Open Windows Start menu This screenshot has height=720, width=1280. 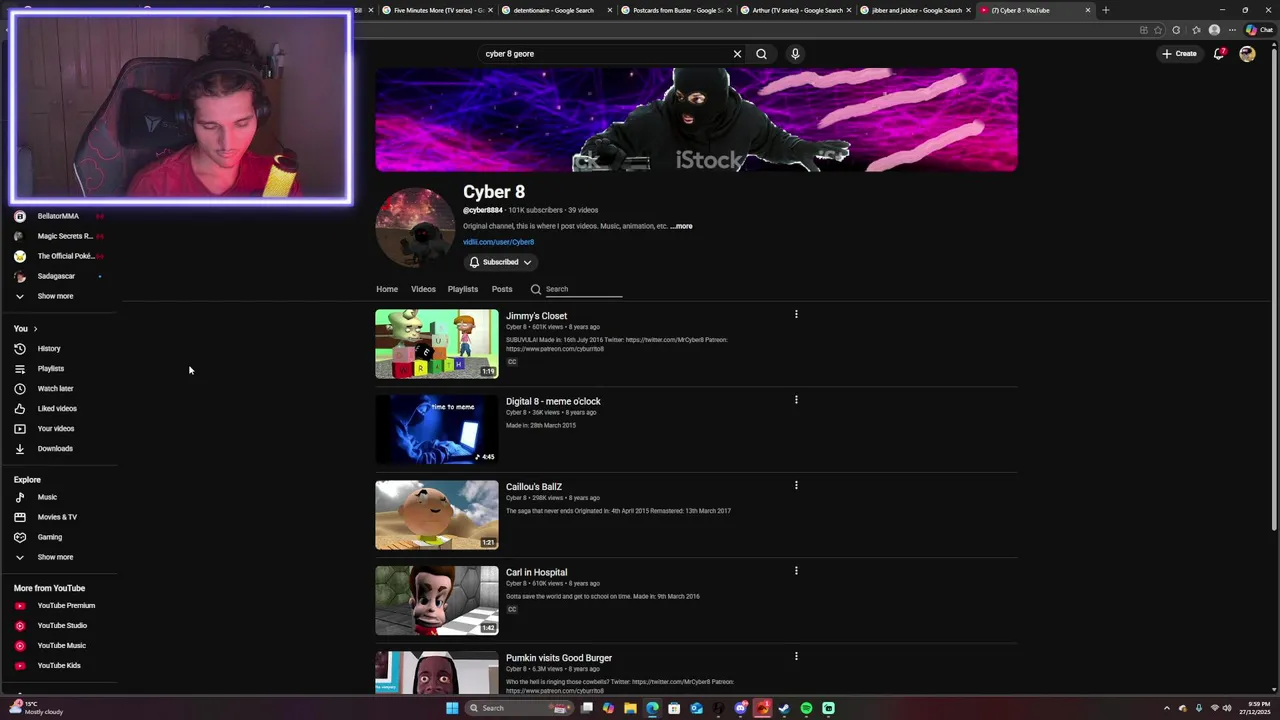[452, 708]
